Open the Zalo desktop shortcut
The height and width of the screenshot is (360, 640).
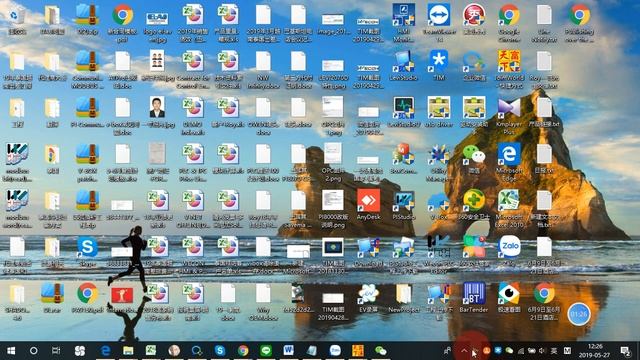pos(509,247)
